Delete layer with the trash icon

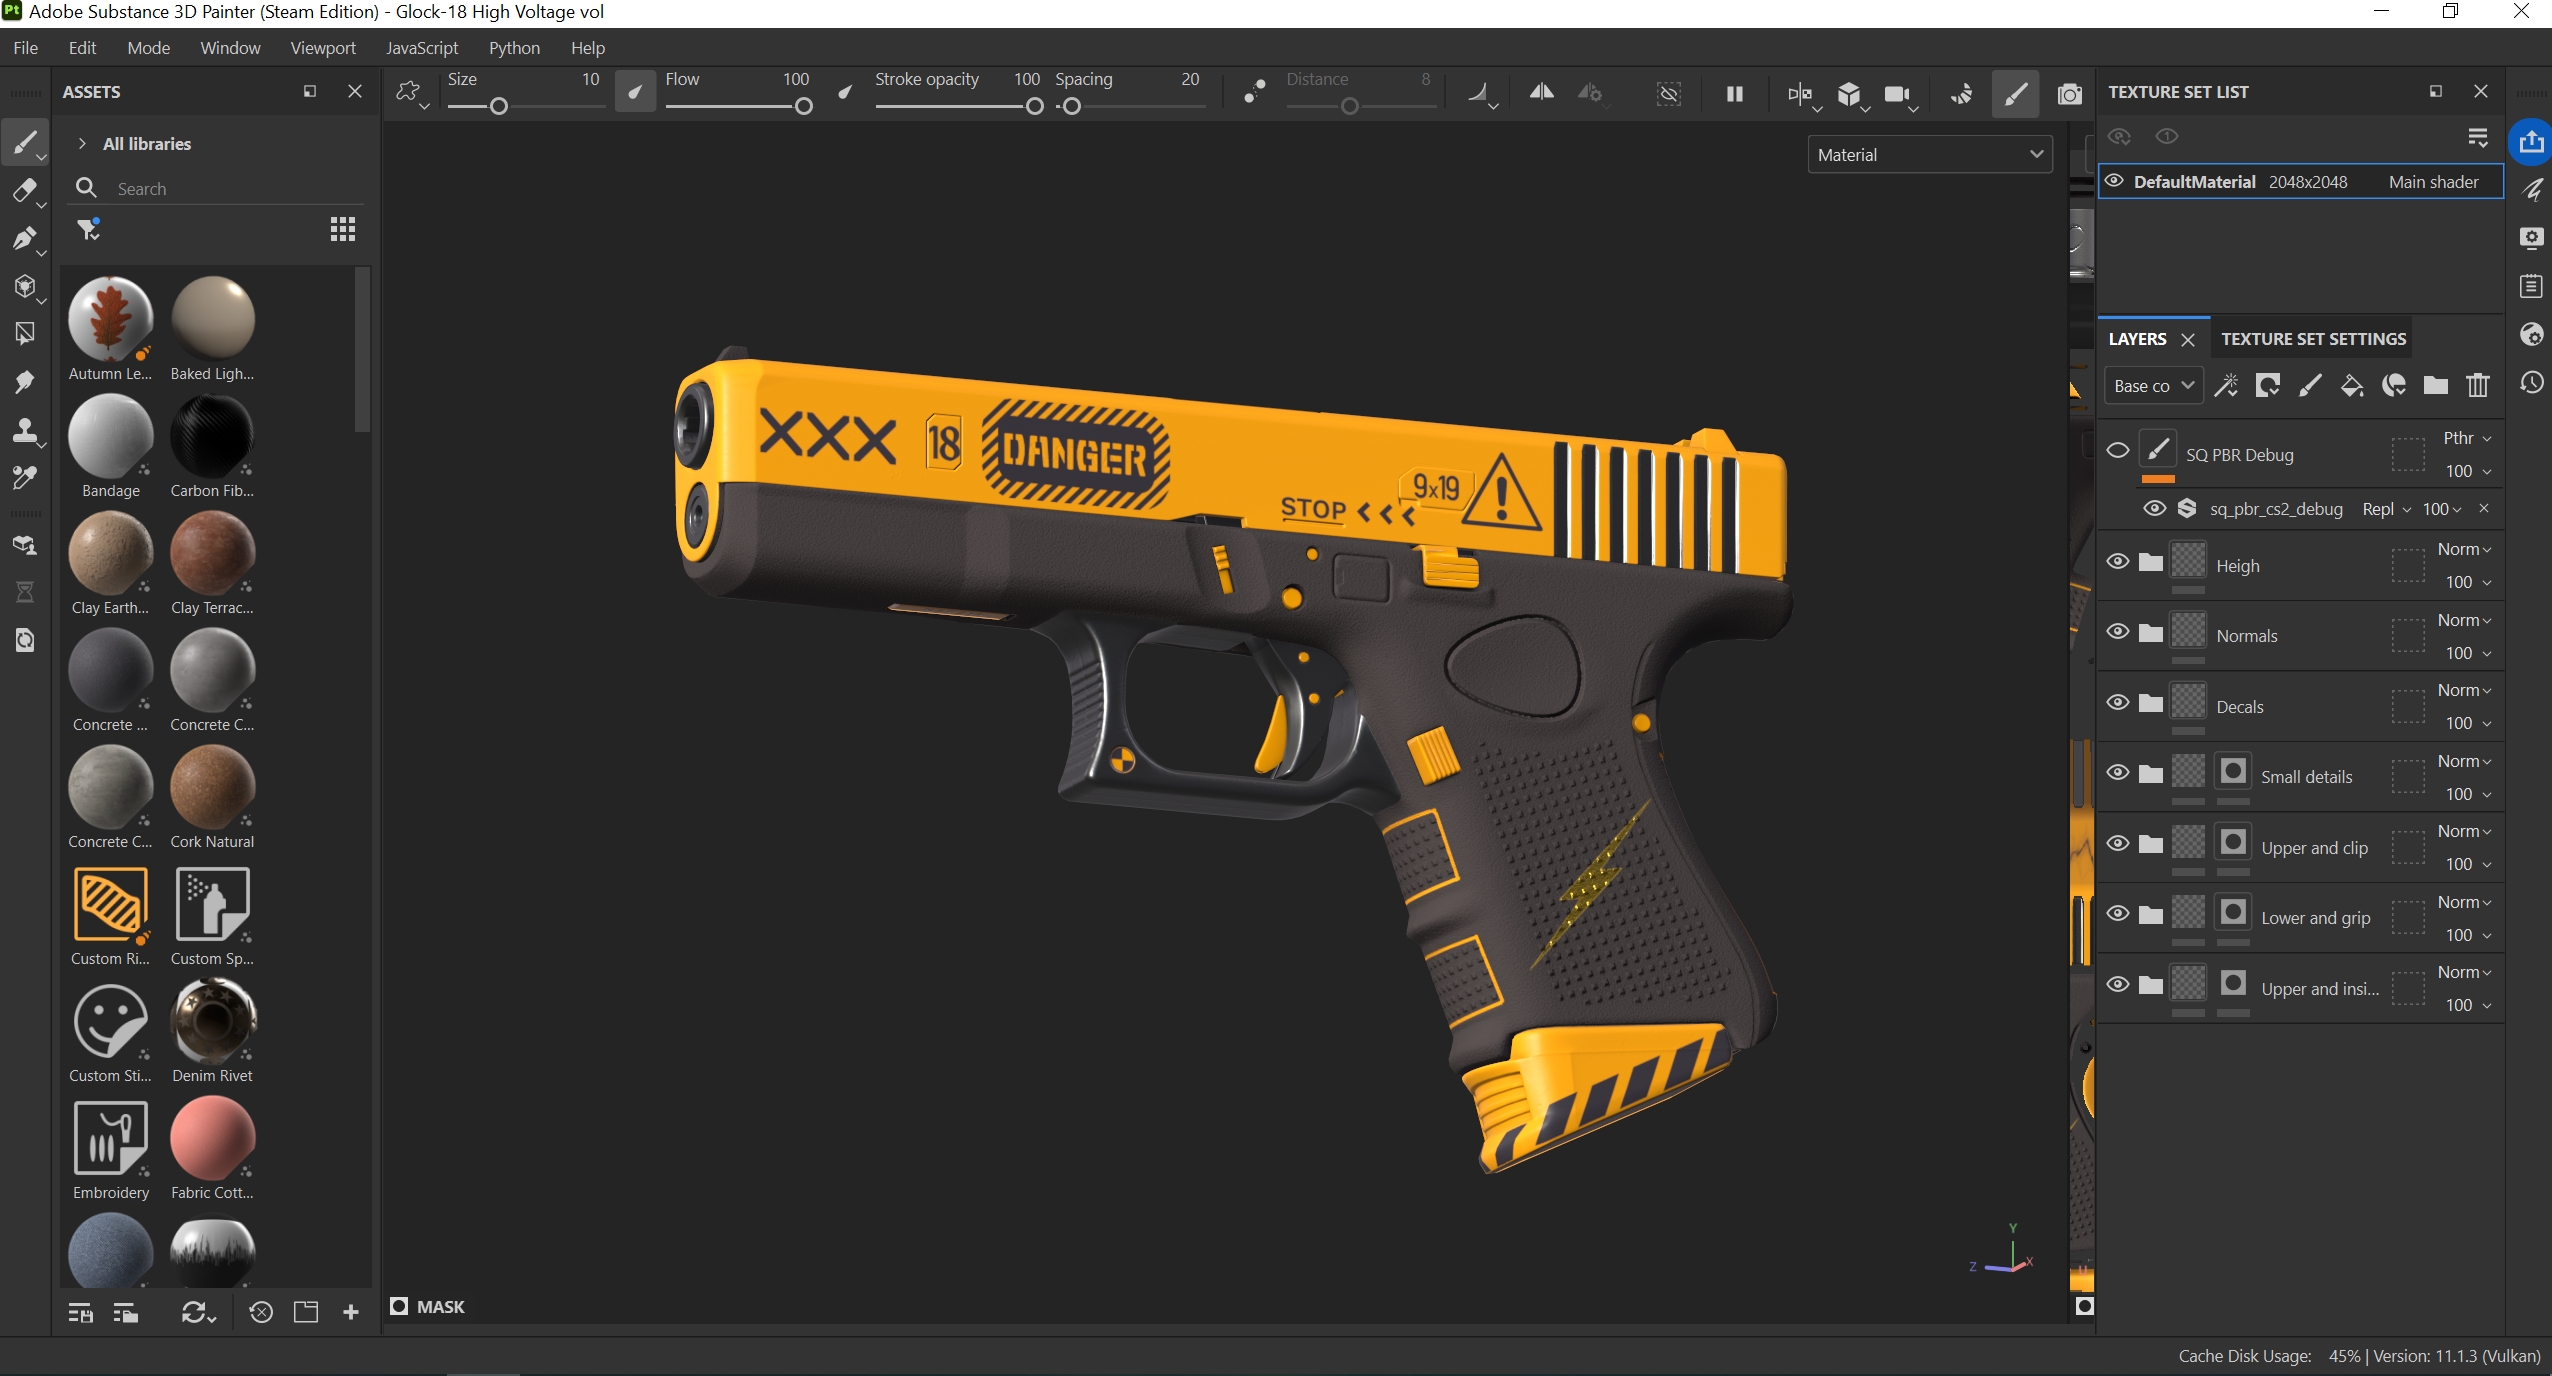[x=2477, y=386]
